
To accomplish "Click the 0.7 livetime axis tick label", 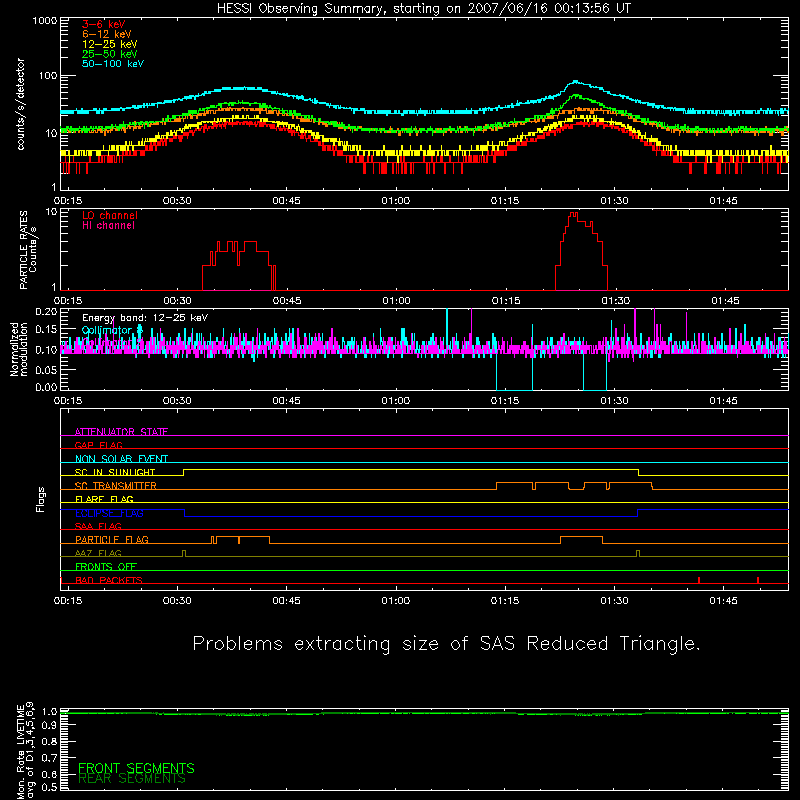I will (x=49, y=758).
